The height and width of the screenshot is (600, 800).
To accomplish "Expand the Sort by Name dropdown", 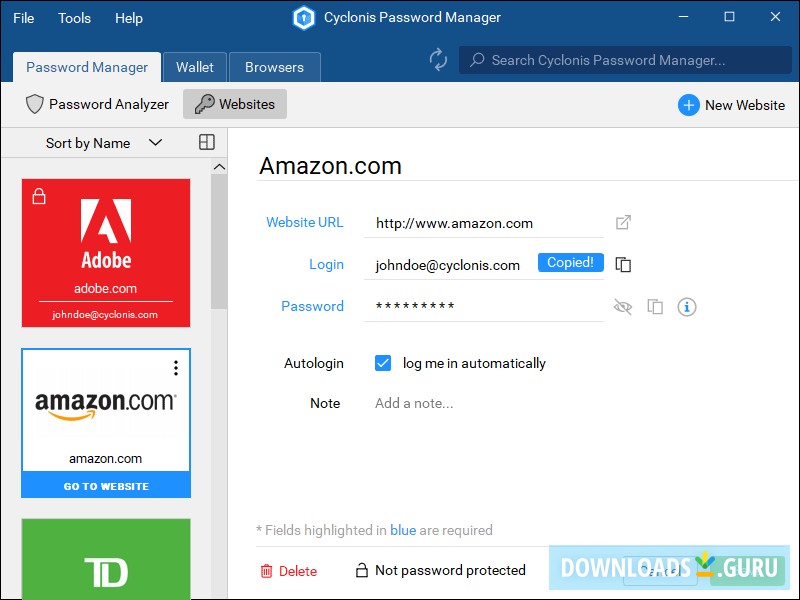I will click(x=155, y=142).
